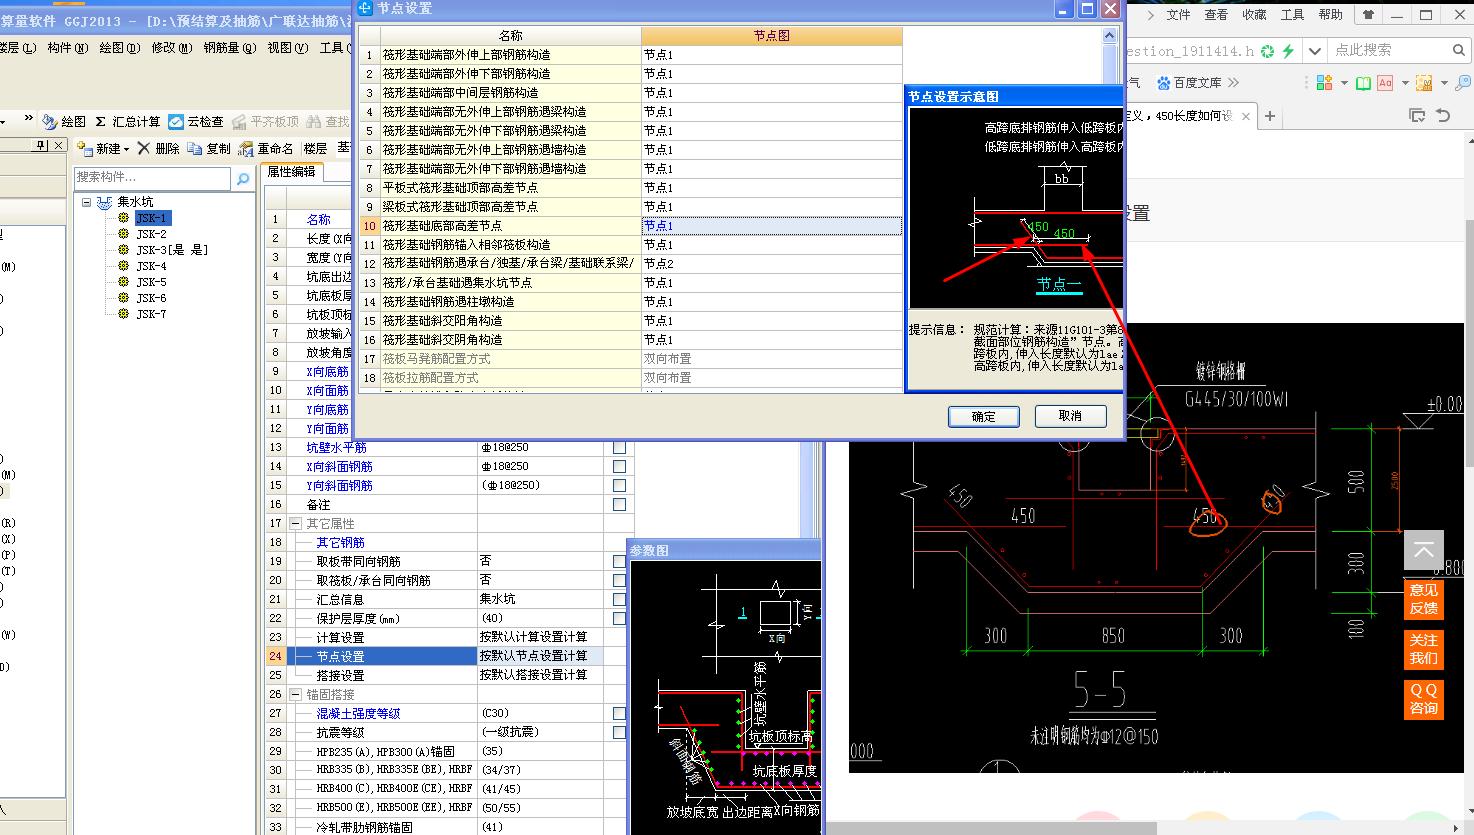
Task: Click Aa translation extension icon
Action: click(x=1385, y=83)
